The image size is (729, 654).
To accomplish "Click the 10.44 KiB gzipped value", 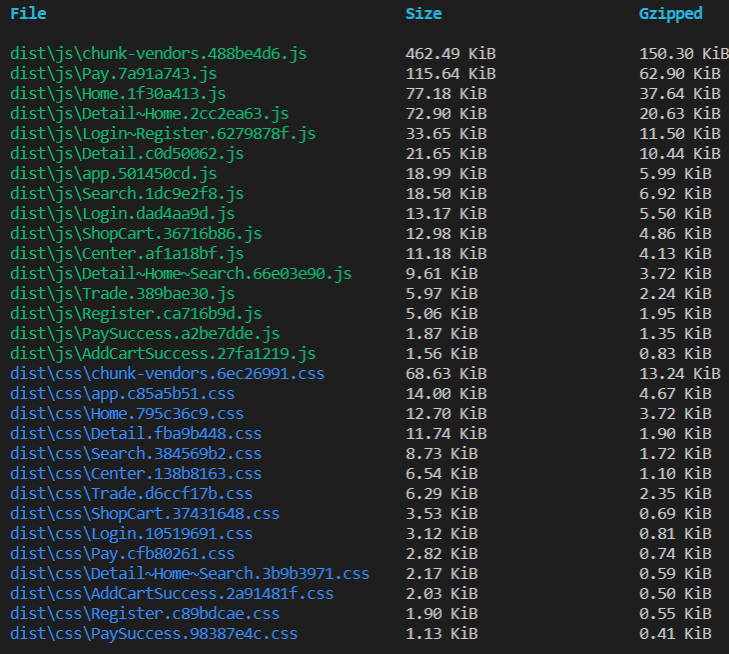I will tap(680, 153).
